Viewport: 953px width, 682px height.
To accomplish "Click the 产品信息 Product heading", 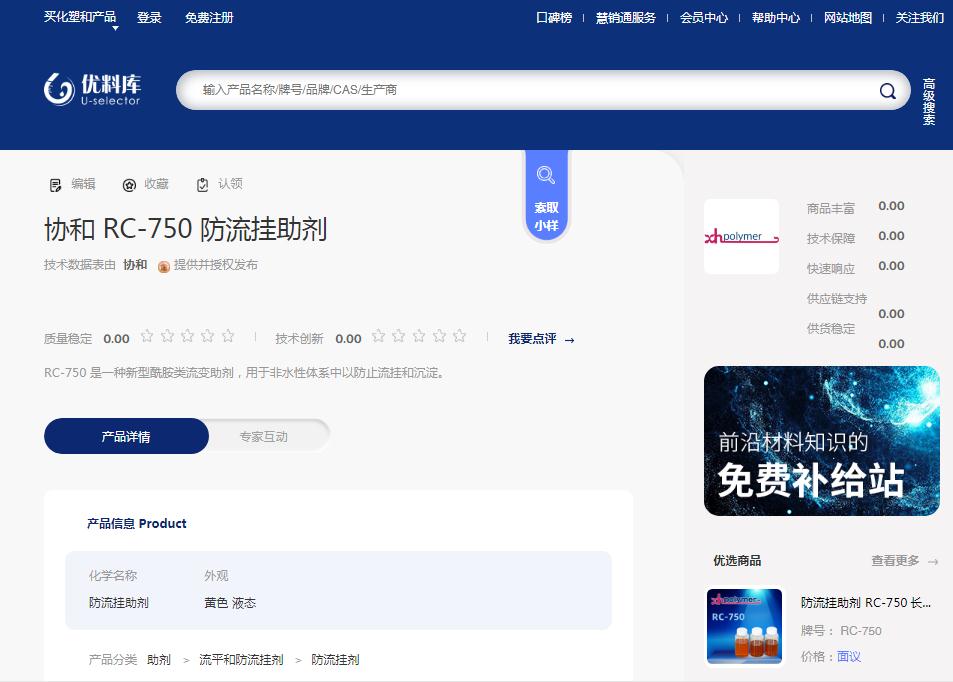I will (x=137, y=523).
